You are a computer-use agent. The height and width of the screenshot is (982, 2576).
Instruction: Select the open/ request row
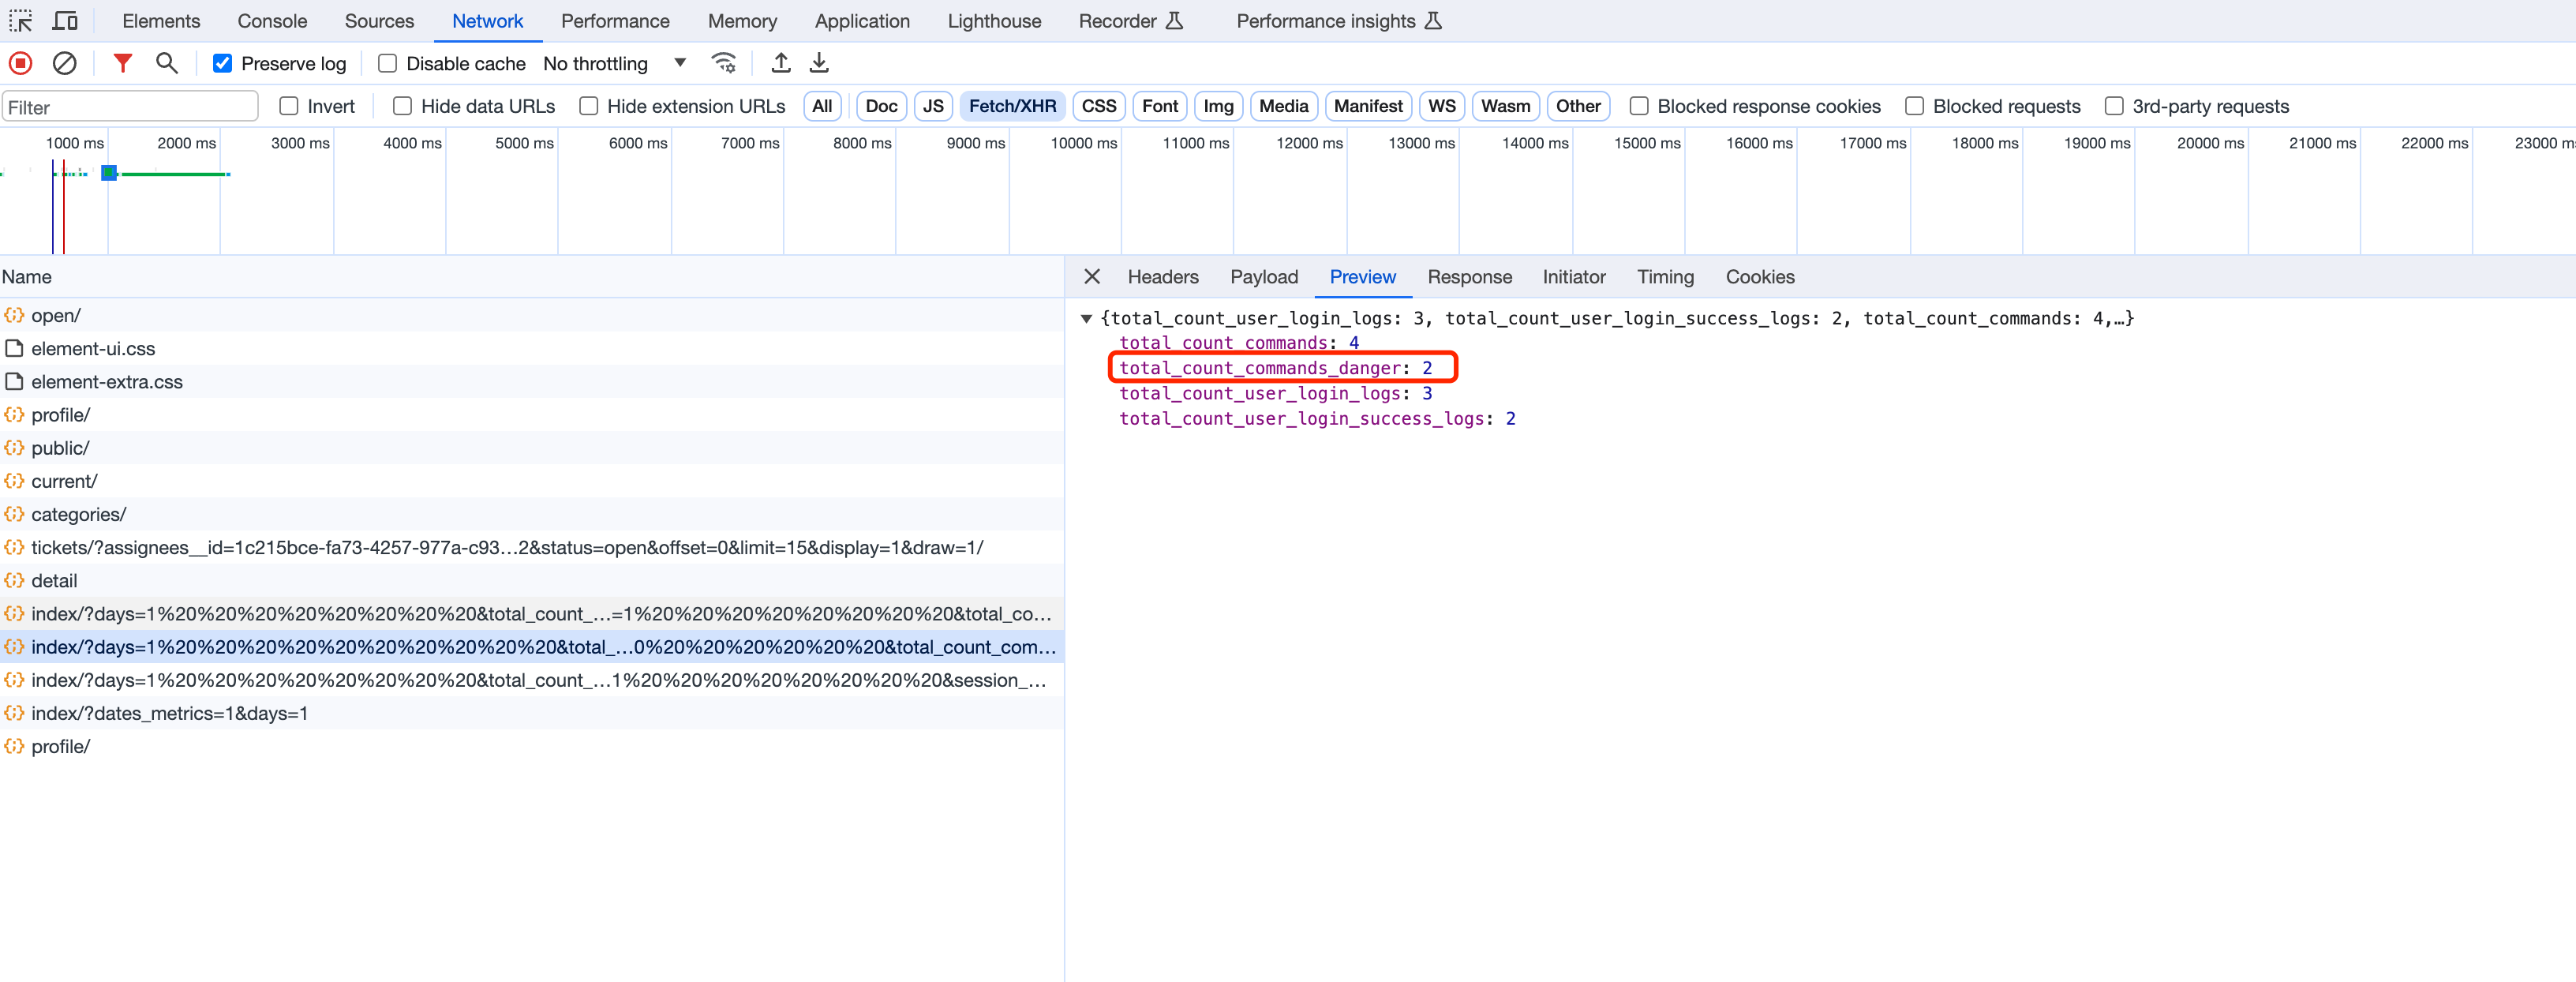click(56, 314)
